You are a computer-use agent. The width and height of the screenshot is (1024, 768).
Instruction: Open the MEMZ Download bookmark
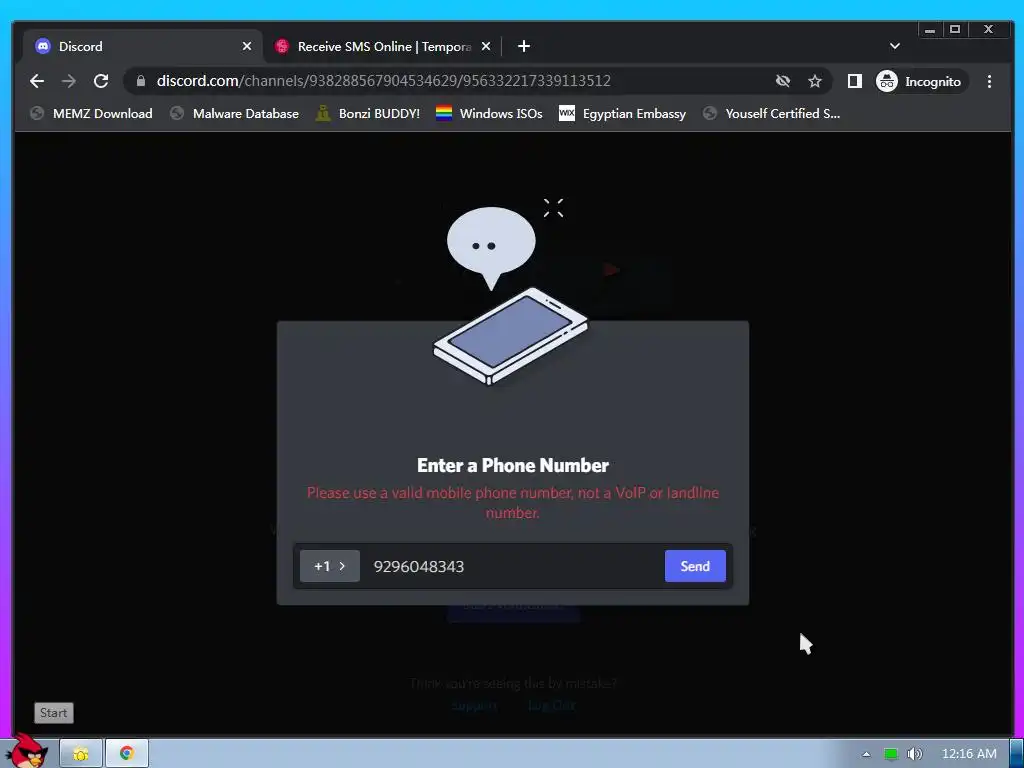click(91, 114)
